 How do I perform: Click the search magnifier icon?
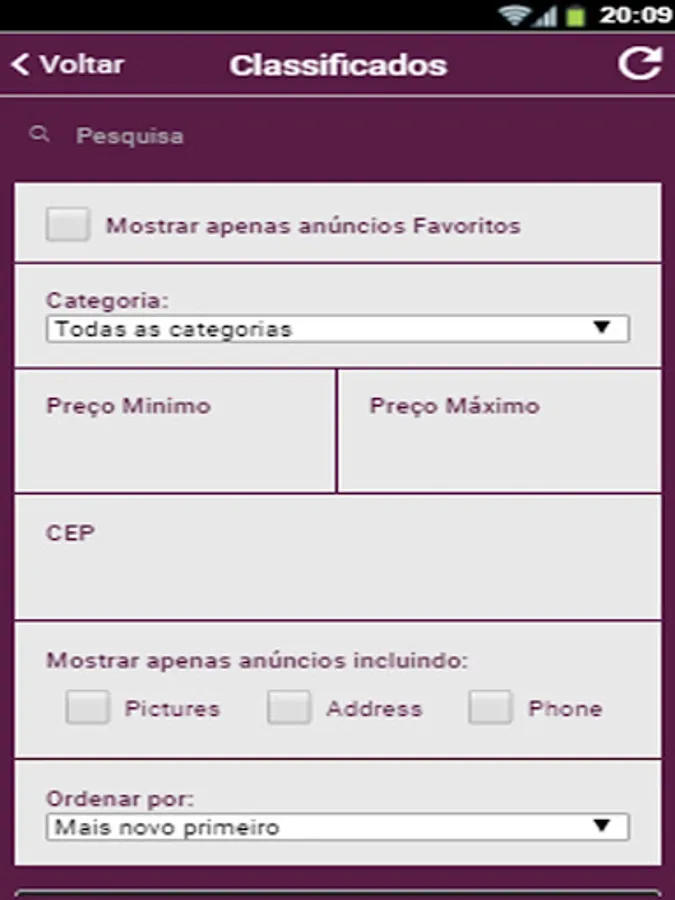coord(39,135)
